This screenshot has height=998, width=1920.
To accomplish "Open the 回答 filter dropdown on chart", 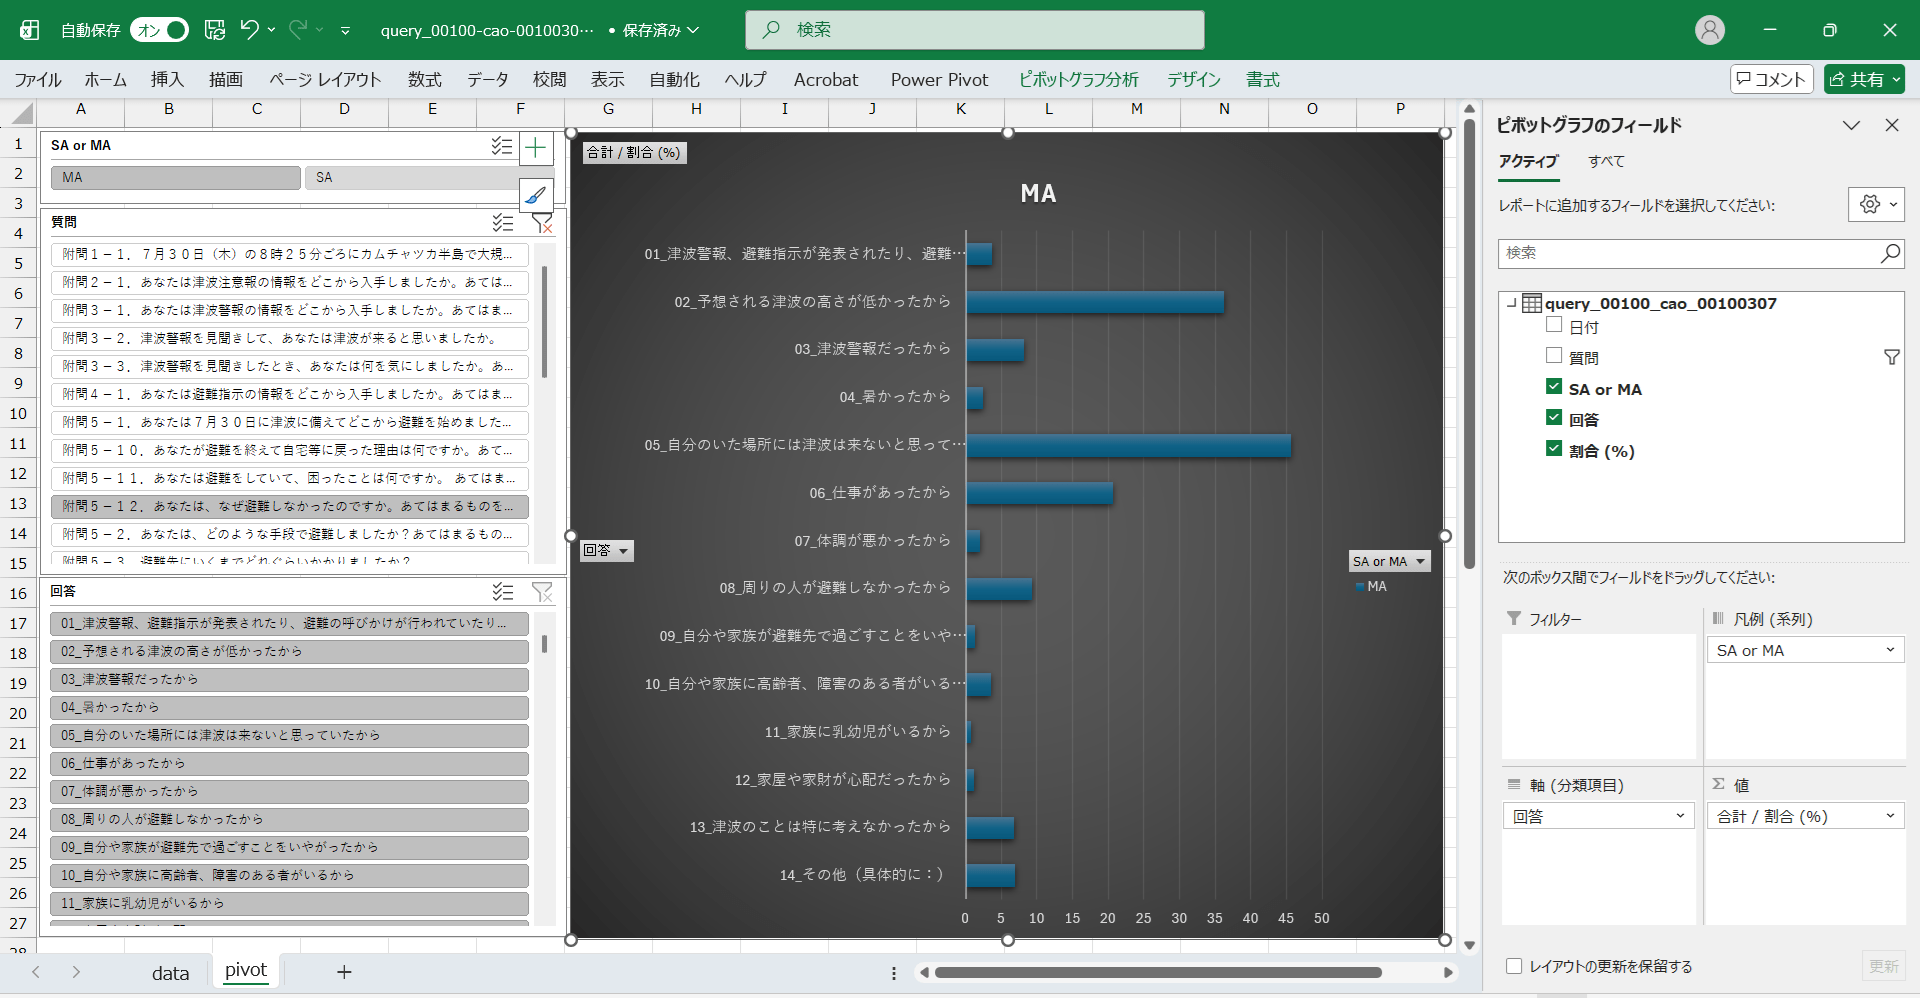I will pos(606,551).
